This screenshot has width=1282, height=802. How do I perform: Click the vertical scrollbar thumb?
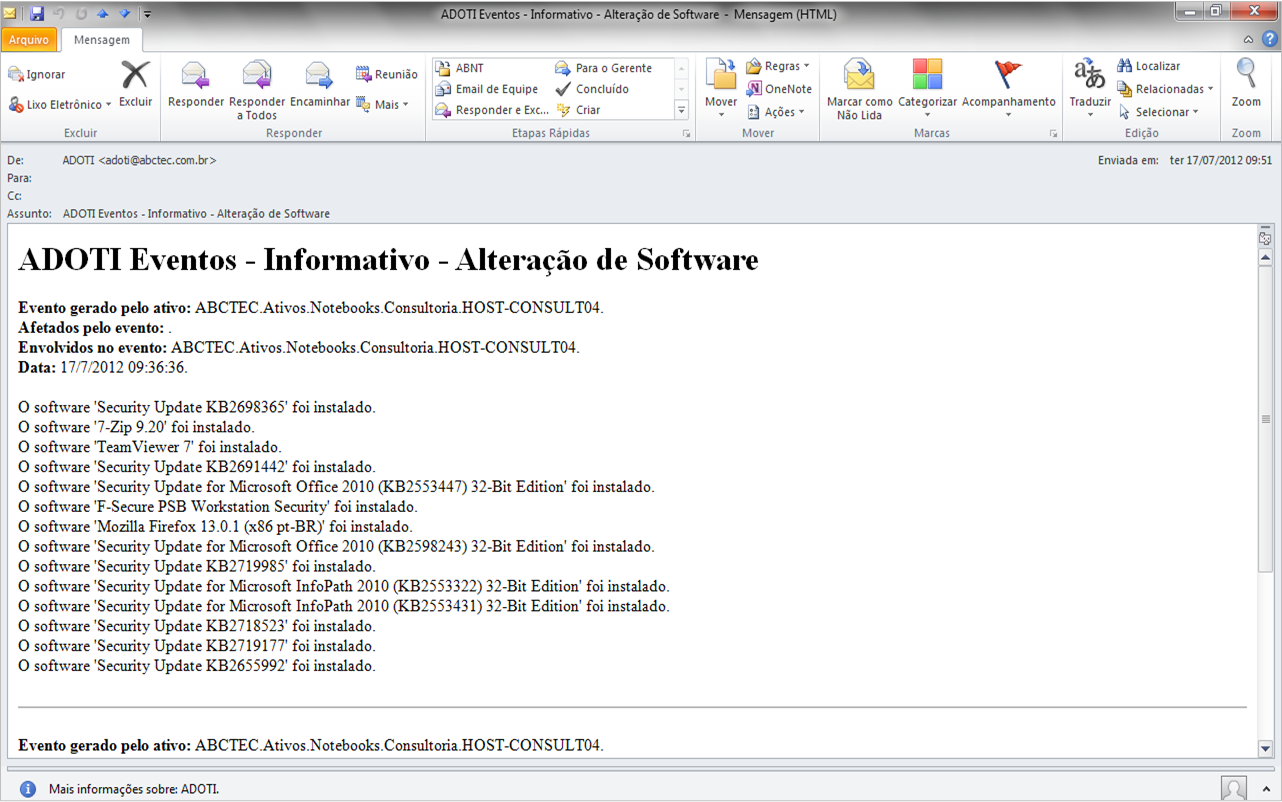point(1265,419)
